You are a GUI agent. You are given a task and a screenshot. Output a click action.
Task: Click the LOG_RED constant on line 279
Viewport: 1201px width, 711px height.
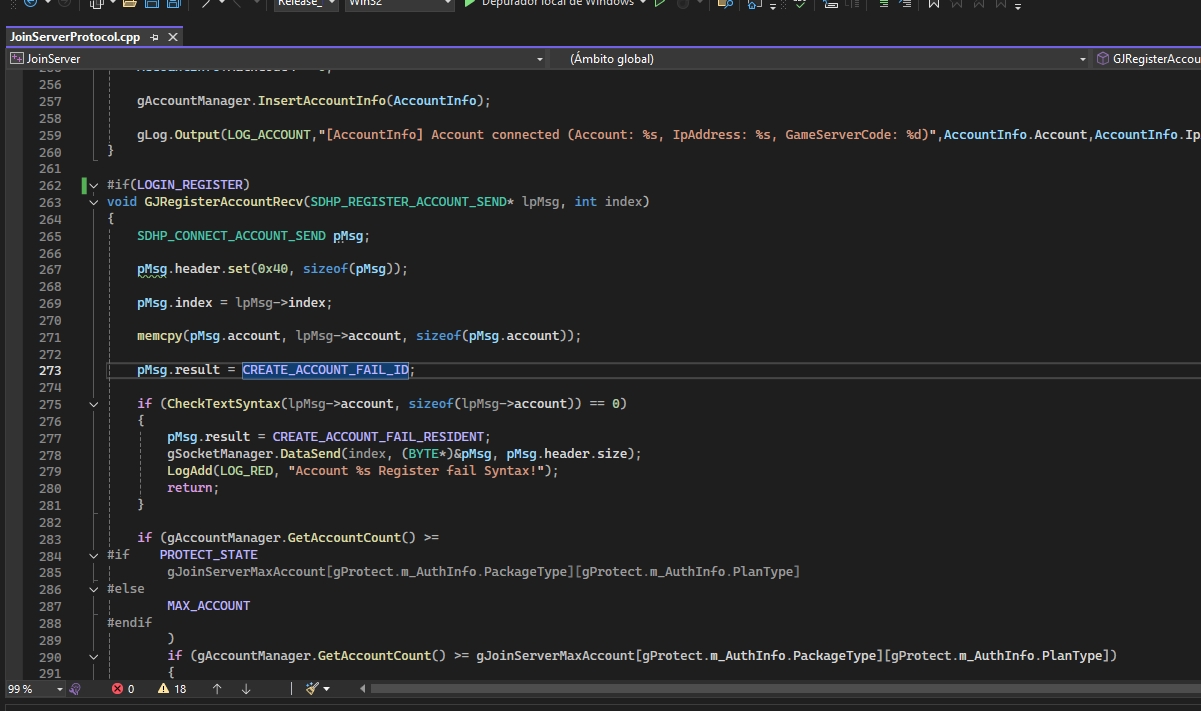[244, 471]
